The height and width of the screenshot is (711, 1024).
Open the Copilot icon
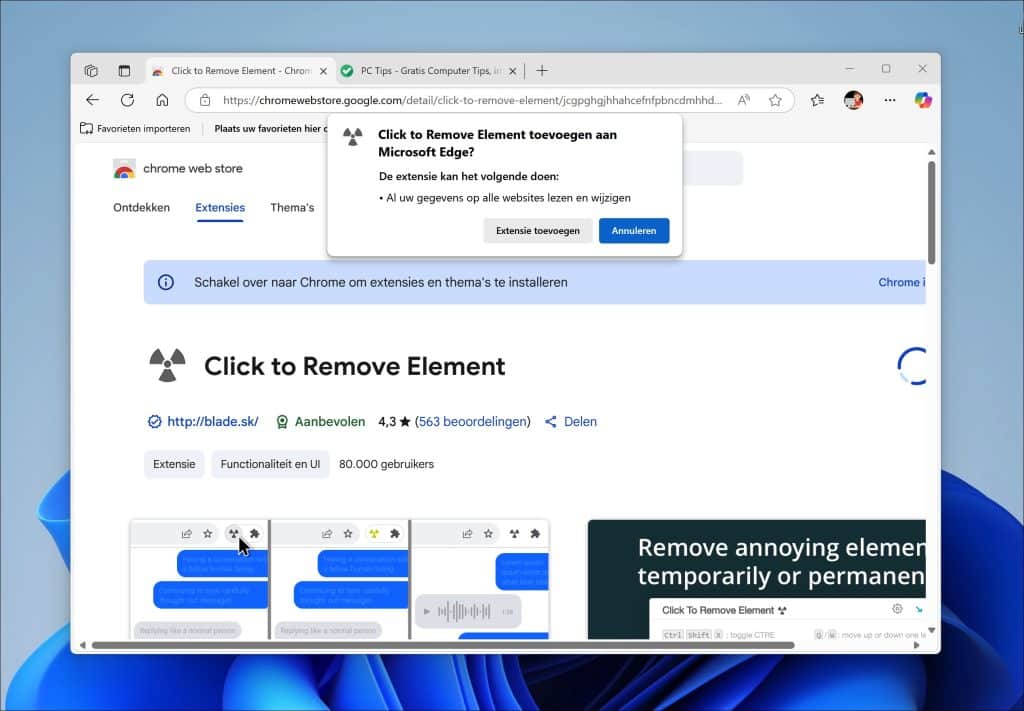tap(923, 101)
